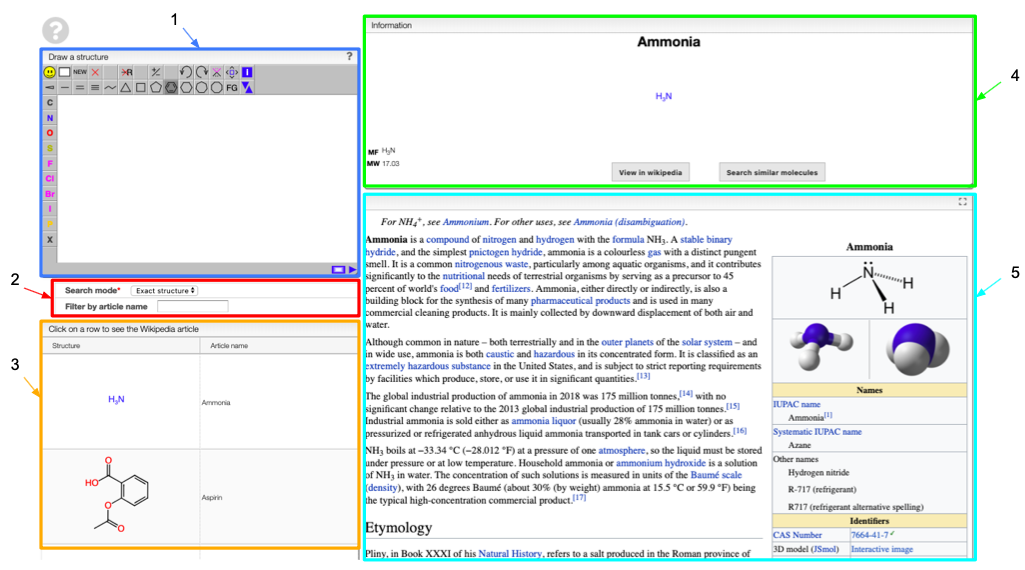
Task: Select the heptagon seven-membered ring tool
Action: click(x=201, y=88)
